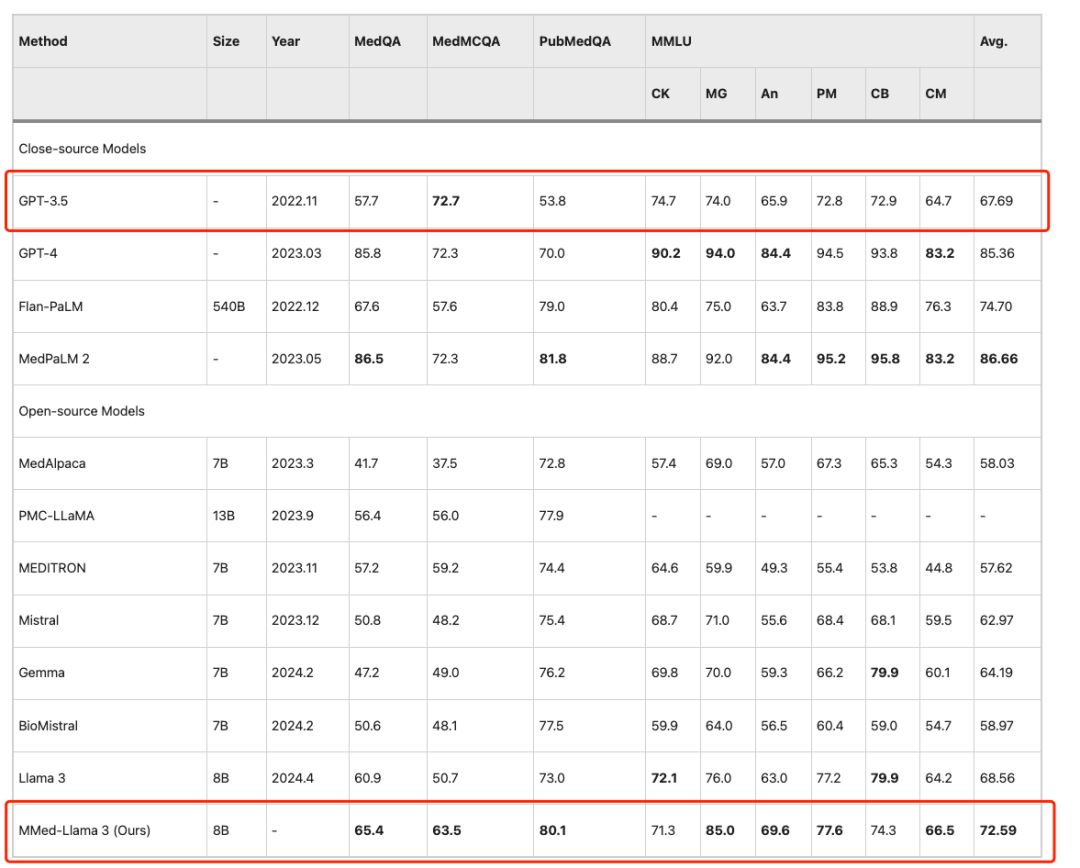Click Flan-PaLM's PubMedQA score 79.0
1080x868 pixels.
[552, 307]
